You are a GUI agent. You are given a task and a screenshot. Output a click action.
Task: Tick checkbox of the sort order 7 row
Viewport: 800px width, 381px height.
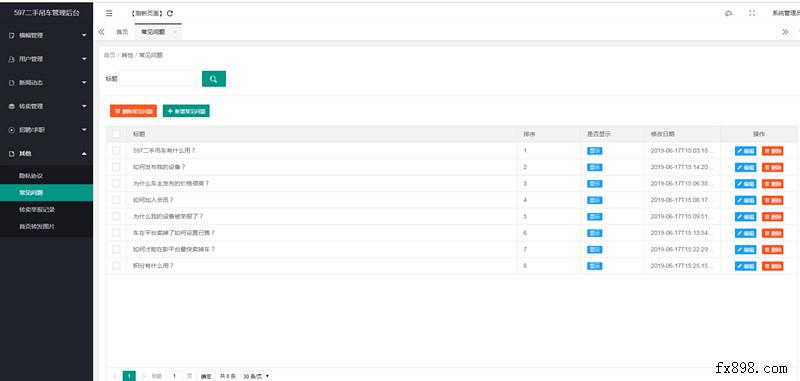pos(116,249)
